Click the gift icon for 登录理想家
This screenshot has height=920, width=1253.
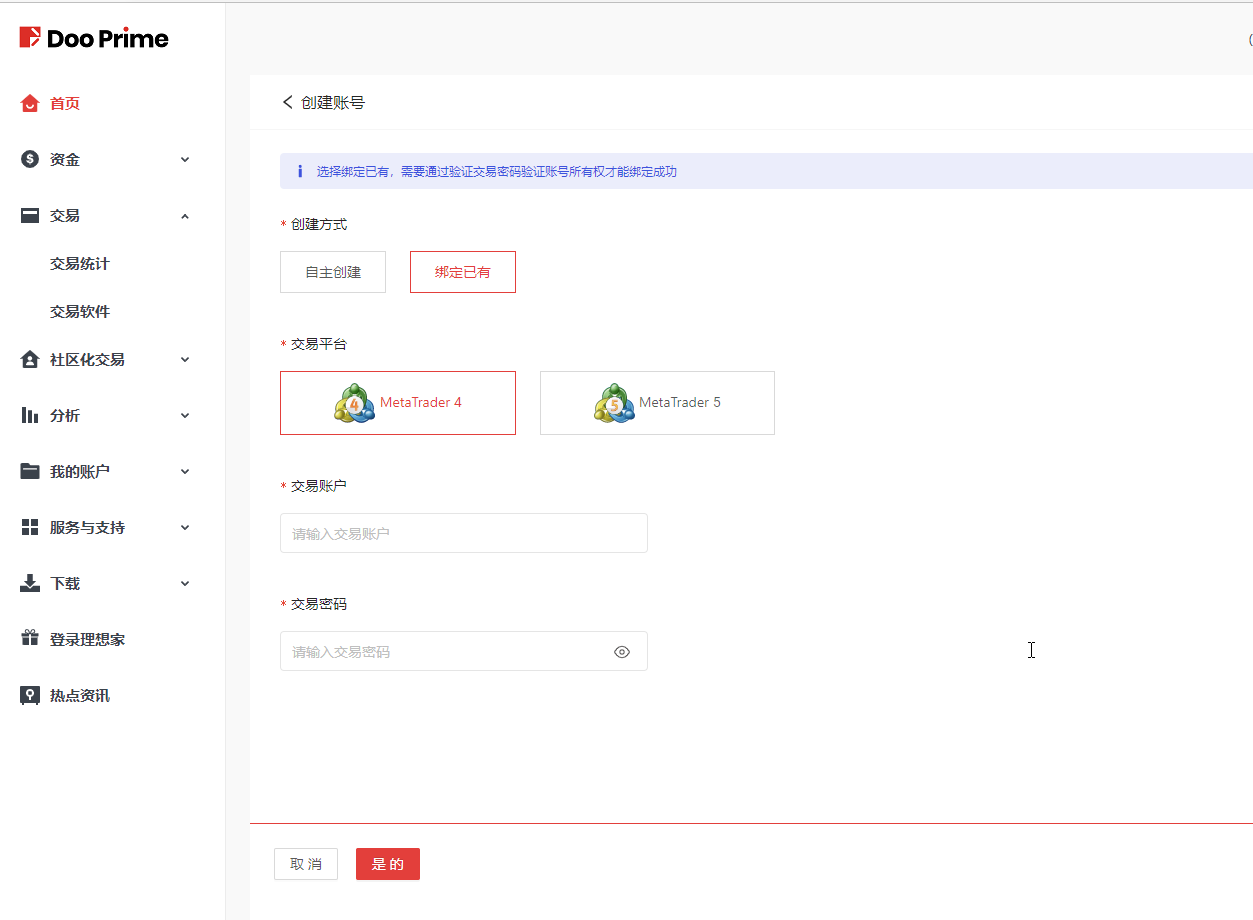click(30, 639)
